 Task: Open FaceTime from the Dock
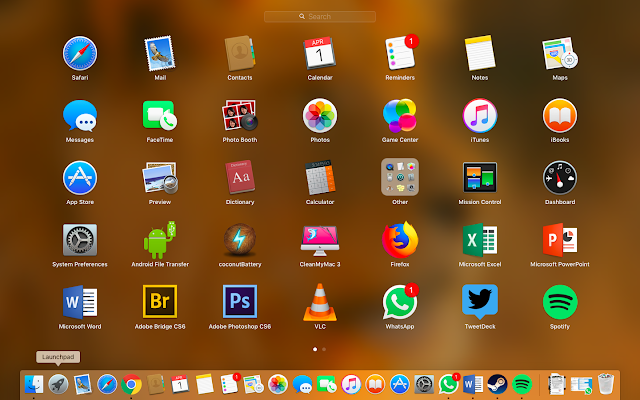coord(327,384)
